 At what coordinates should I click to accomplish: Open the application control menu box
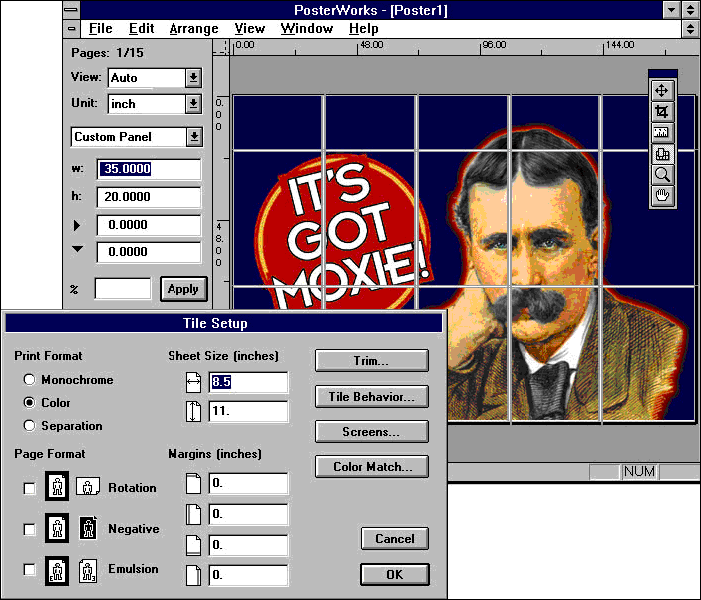coord(71,9)
